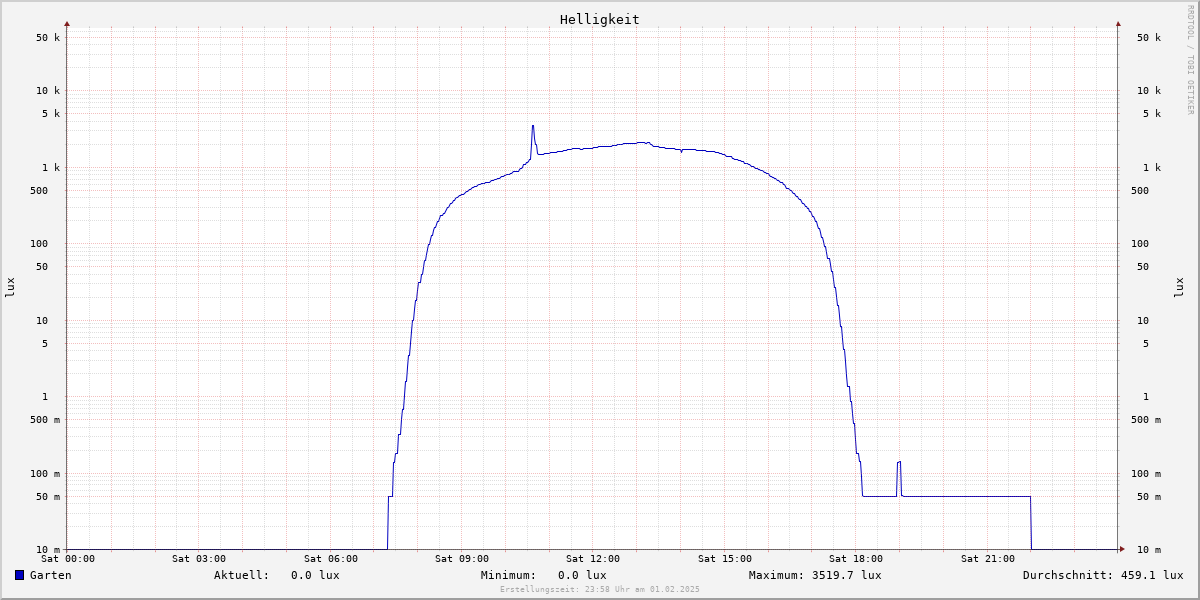Select the chart title Helligkeit
This screenshot has width=1200, height=600.
[x=600, y=19]
